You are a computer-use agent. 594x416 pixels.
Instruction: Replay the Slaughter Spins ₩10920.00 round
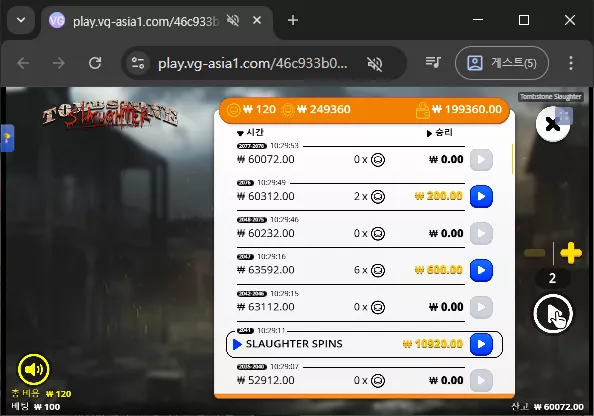pyautogui.click(x=481, y=344)
